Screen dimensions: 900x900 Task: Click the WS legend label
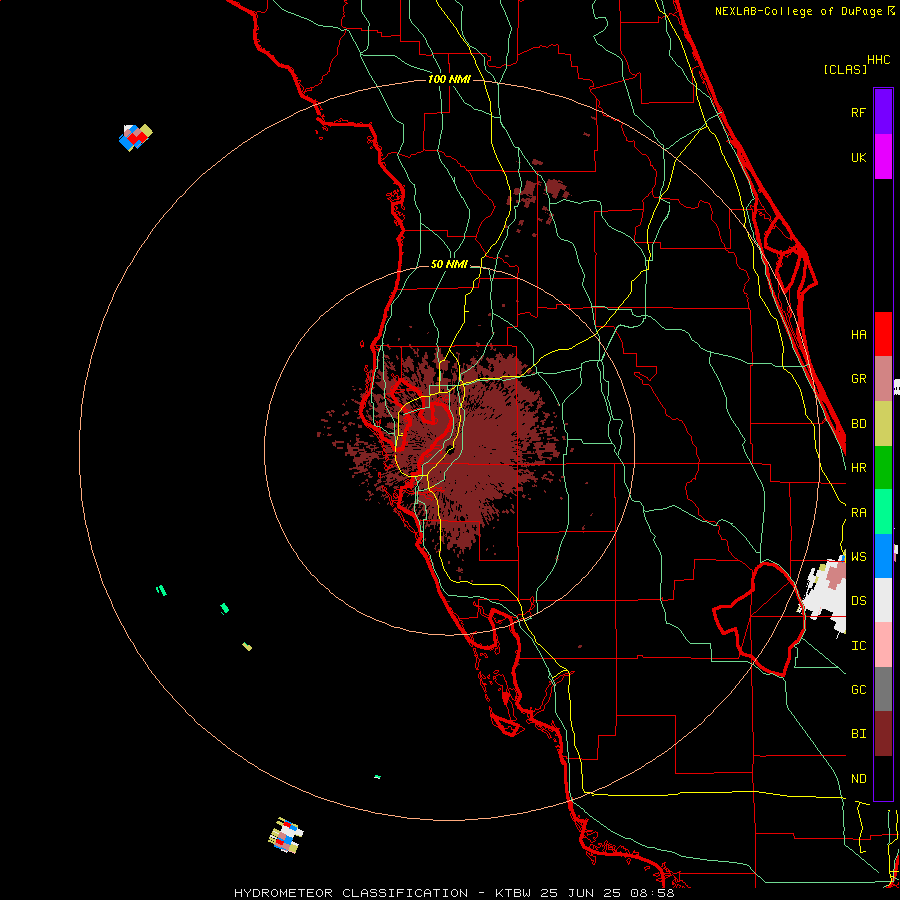point(858,557)
